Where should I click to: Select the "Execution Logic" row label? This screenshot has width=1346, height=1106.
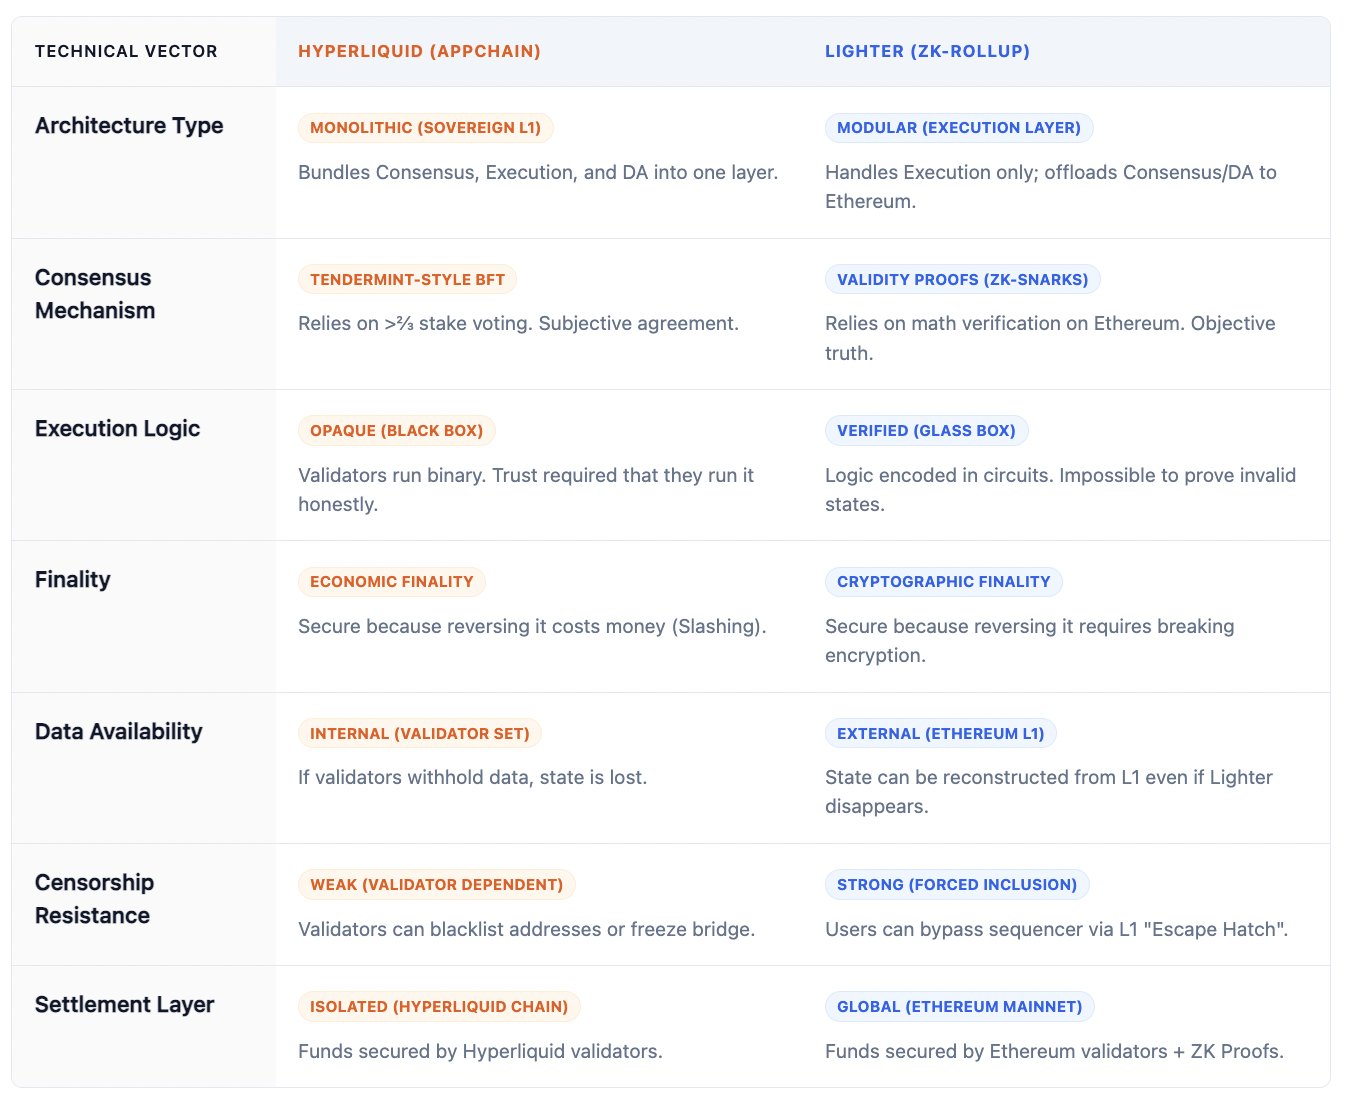coord(117,429)
